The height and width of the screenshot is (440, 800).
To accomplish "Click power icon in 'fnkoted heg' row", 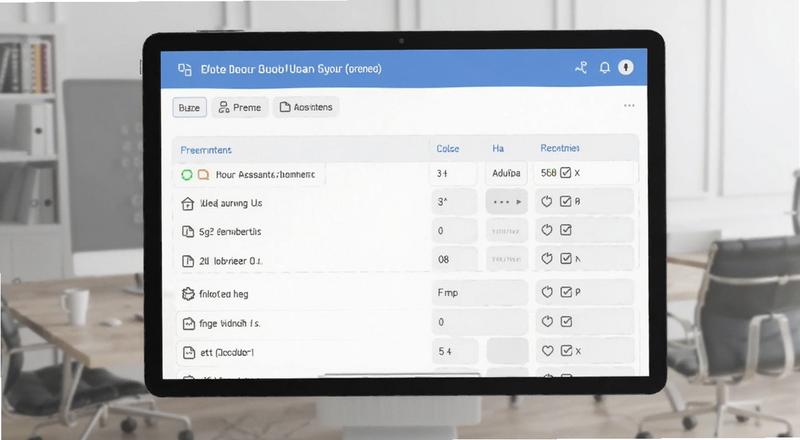I will tap(547, 292).
